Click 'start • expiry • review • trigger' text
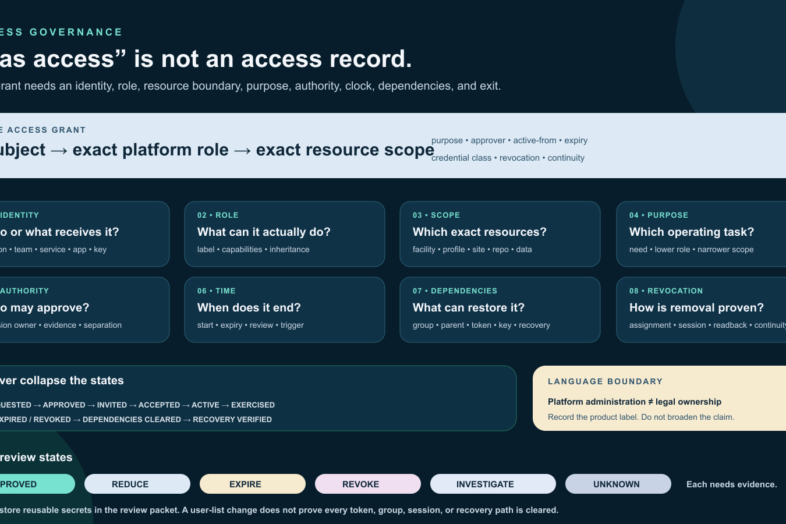 pyautogui.click(x=250, y=325)
